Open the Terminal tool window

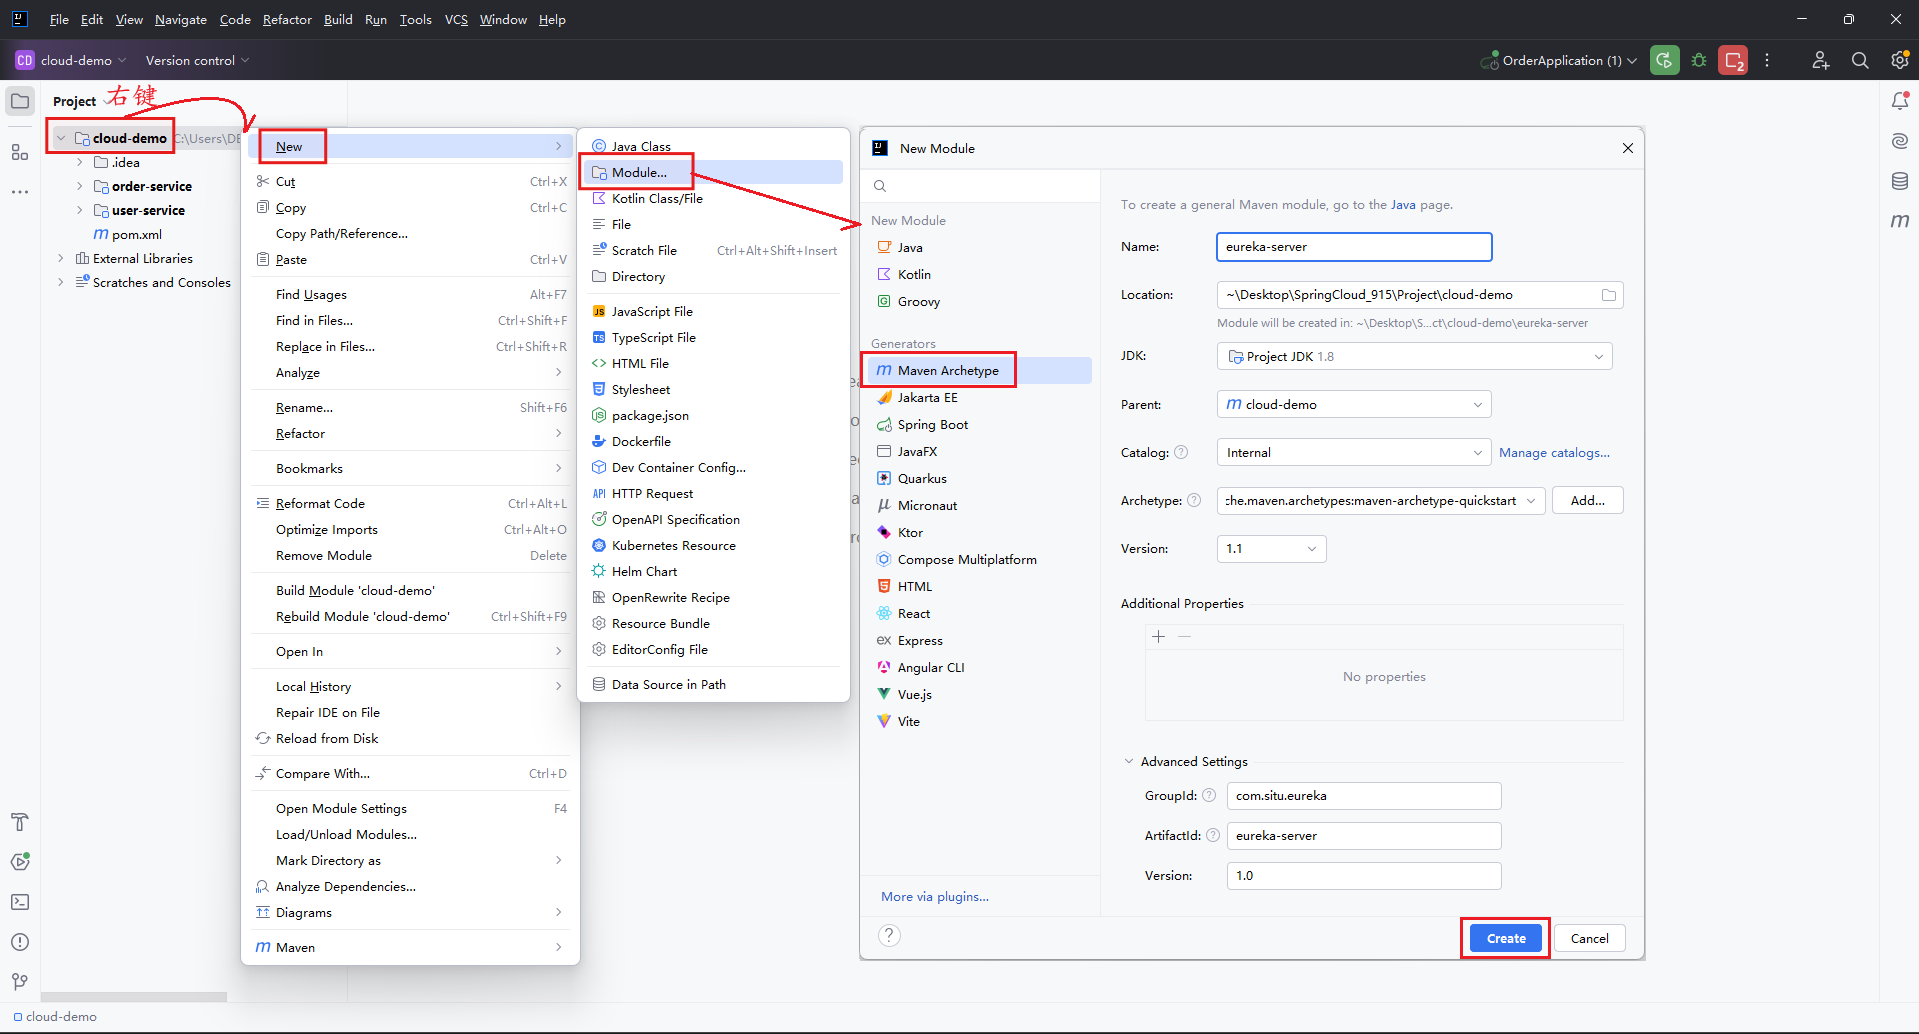(20, 902)
